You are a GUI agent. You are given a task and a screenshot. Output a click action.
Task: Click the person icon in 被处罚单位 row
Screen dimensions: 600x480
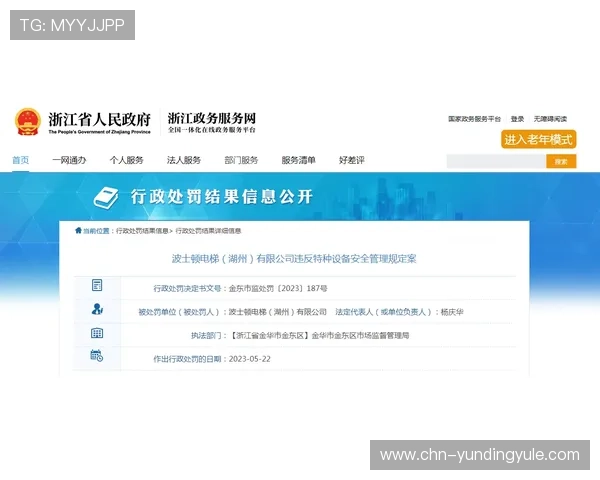[97, 309]
